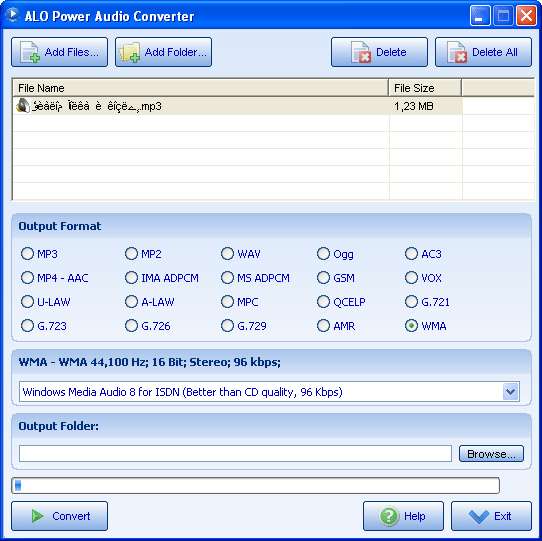The image size is (542, 541).
Task: Open the Add Folder dialog
Action: tap(163, 52)
